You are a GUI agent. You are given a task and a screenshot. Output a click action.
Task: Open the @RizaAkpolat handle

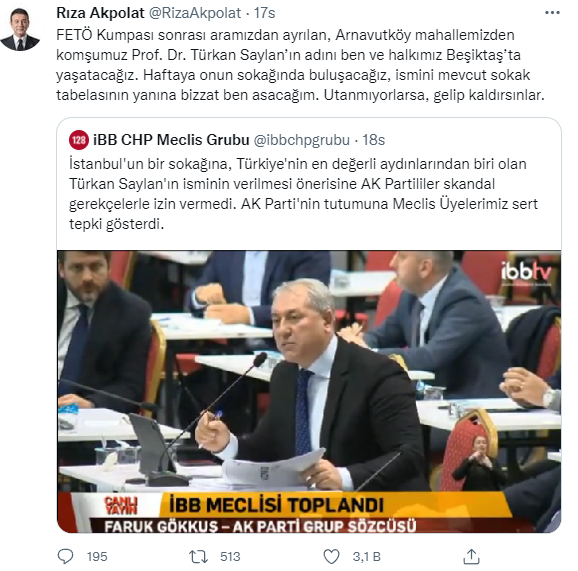pyautogui.click(x=195, y=13)
